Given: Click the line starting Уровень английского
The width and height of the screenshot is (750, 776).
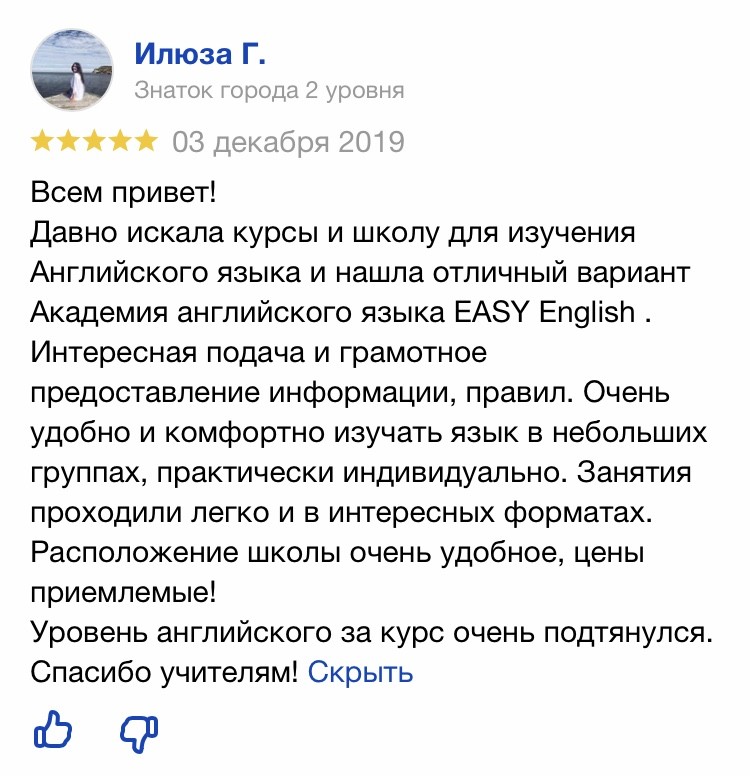Looking at the screenshot, I should (x=372, y=632).
